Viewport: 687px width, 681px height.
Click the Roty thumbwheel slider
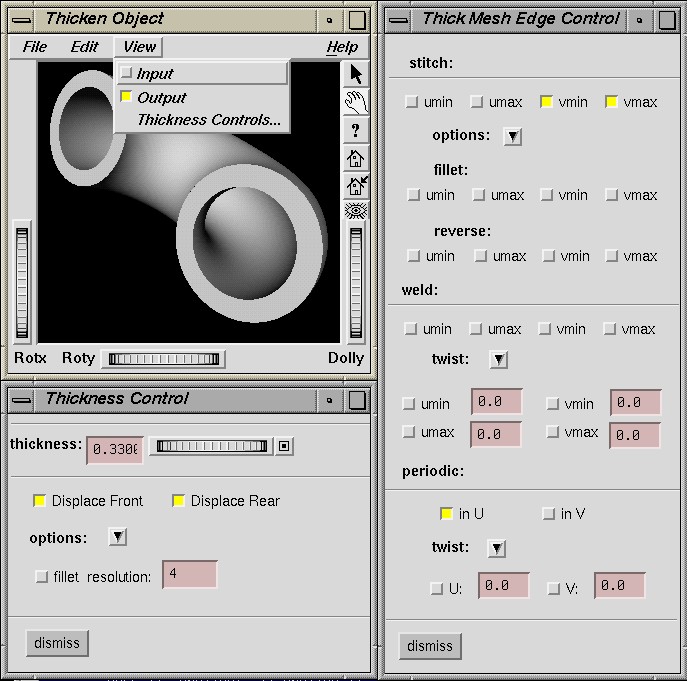(164, 359)
